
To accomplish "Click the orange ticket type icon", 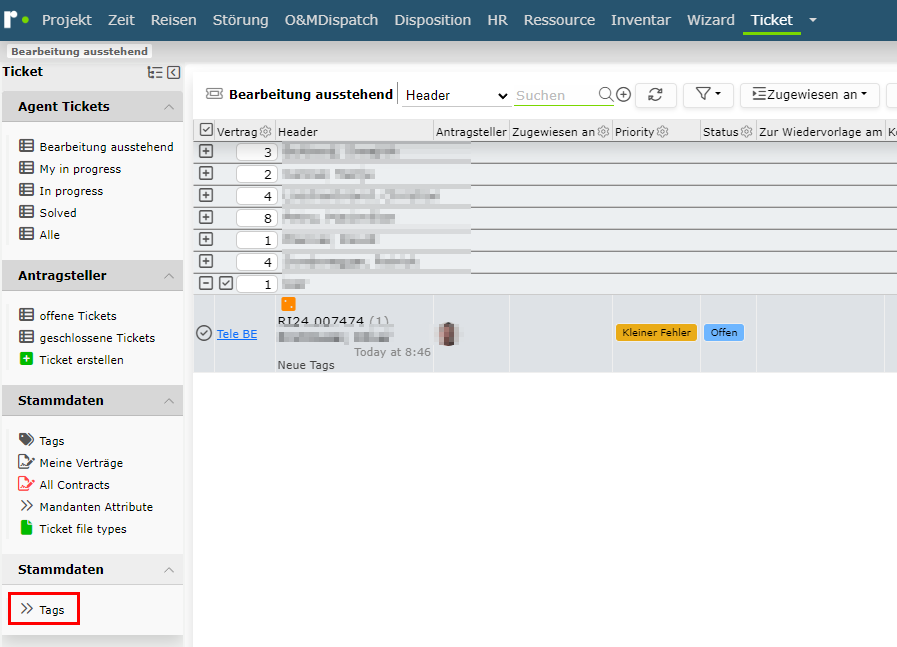I will click(288, 304).
